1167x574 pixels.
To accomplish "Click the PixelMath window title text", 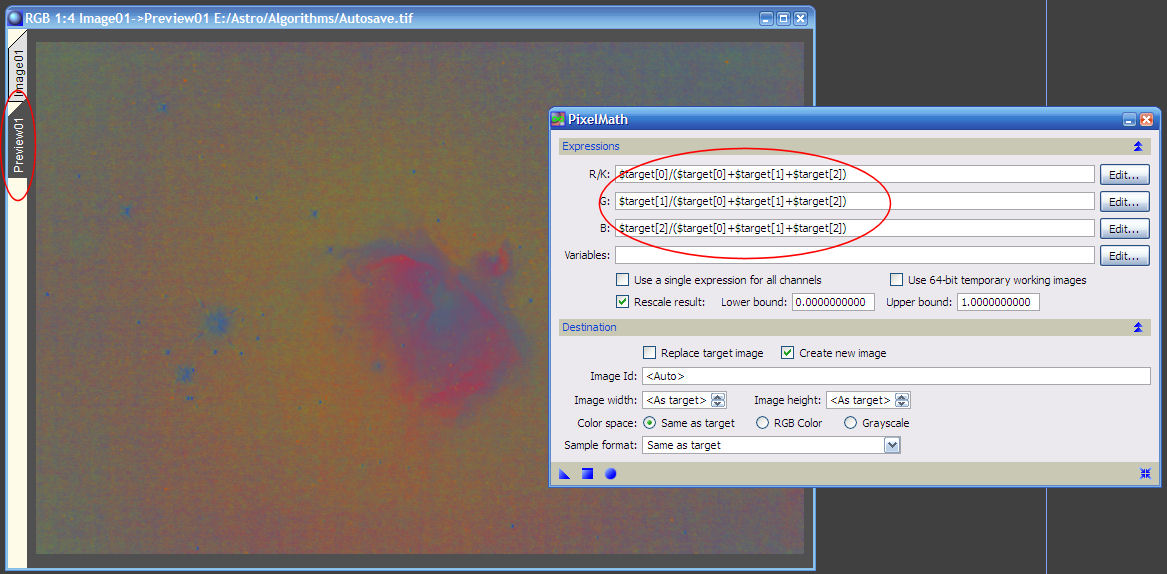I will [x=598, y=120].
